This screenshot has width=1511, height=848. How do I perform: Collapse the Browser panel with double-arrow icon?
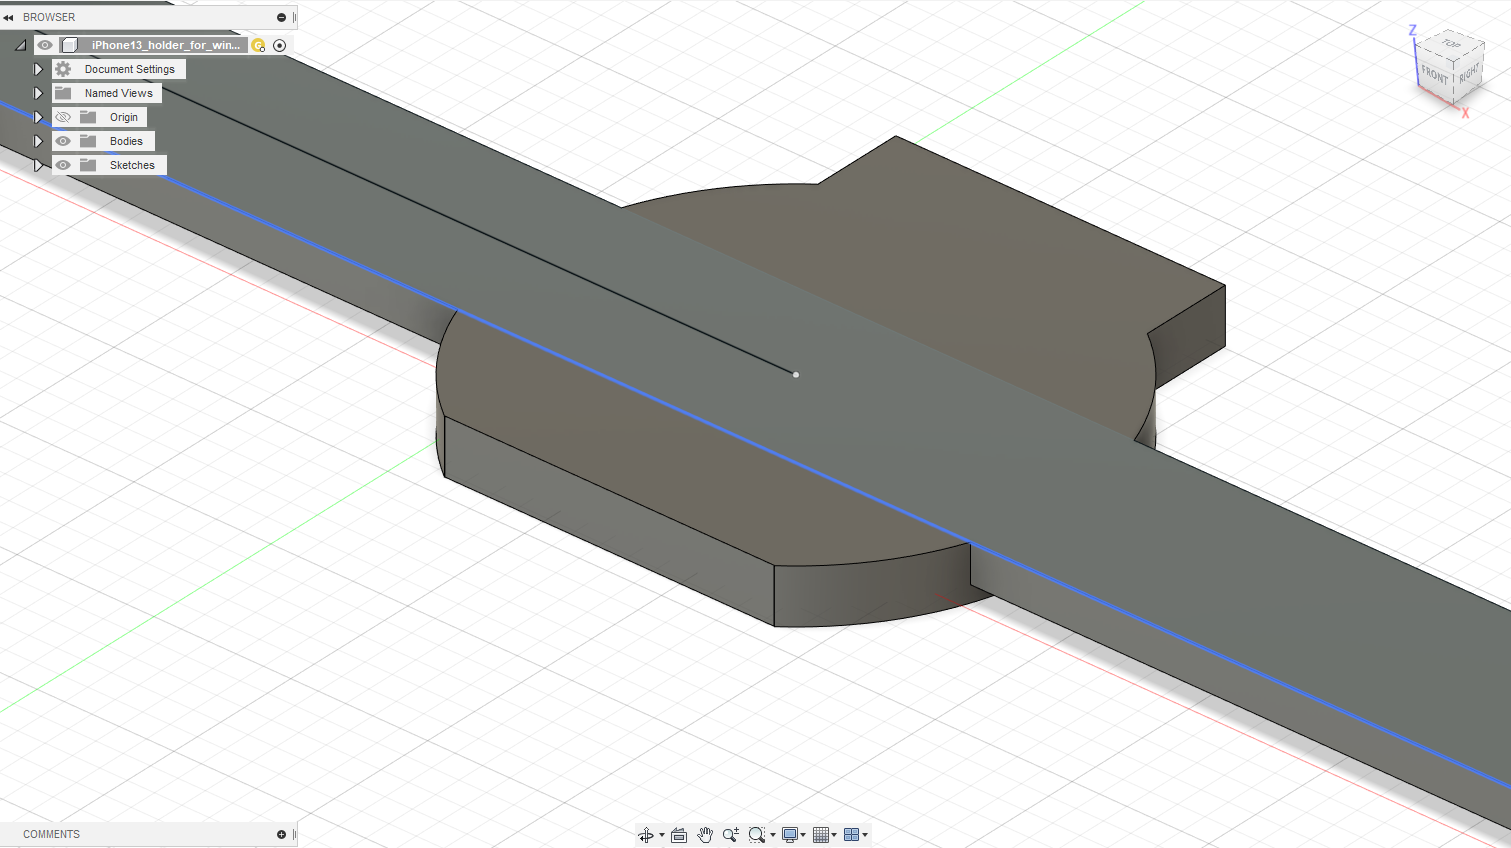8,17
